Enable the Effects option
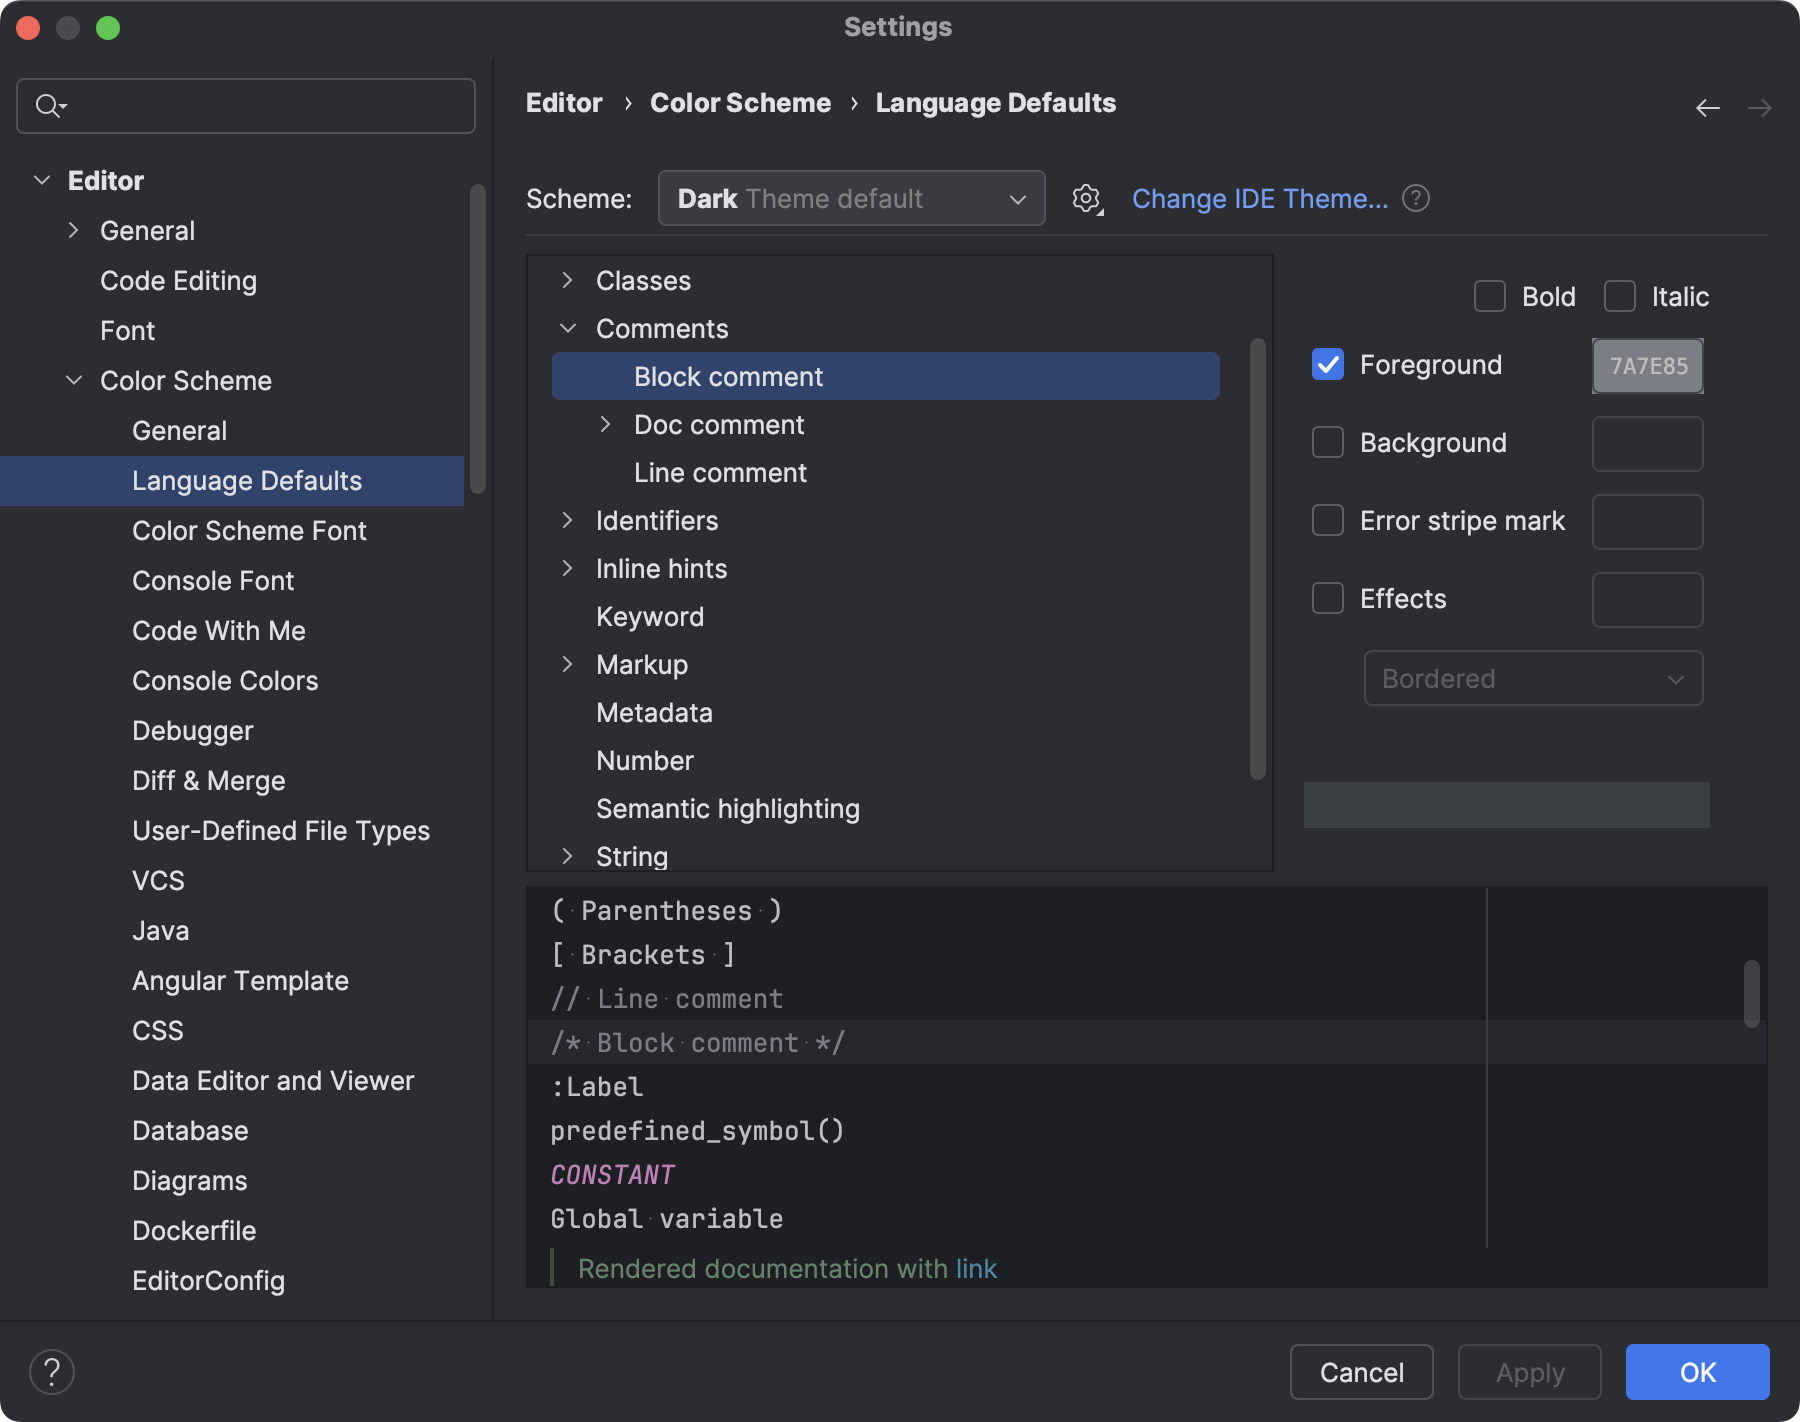 pos(1328,598)
